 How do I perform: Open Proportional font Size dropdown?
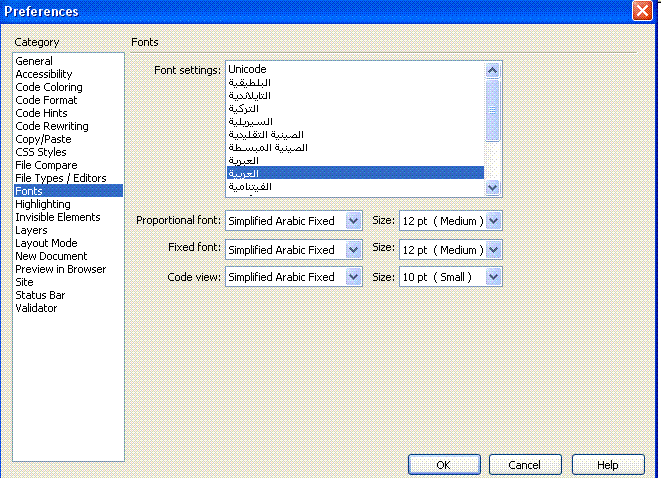[x=450, y=221]
